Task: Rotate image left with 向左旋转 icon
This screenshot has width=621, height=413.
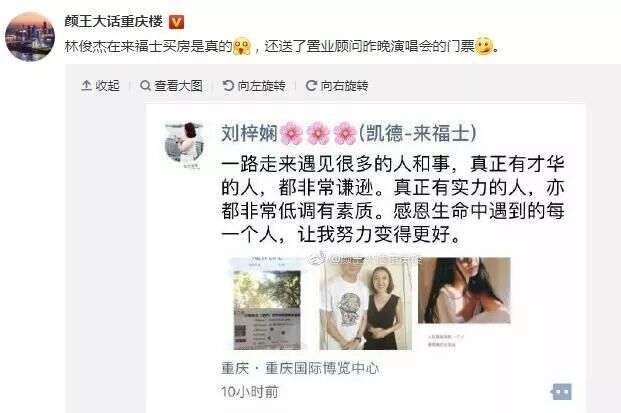Action: point(228,85)
